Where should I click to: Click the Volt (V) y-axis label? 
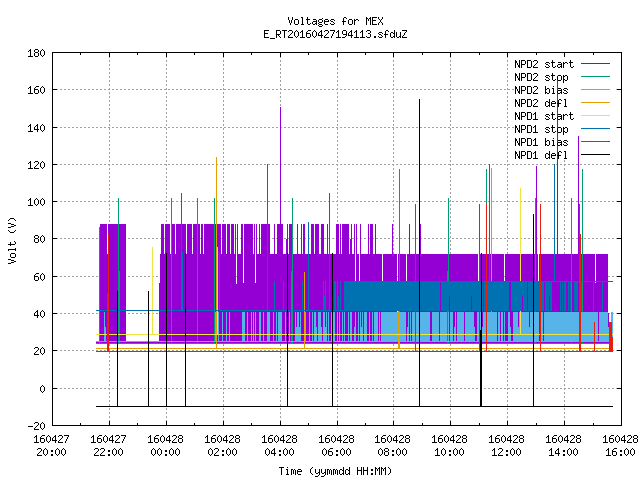pyautogui.click(x=12, y=240)
